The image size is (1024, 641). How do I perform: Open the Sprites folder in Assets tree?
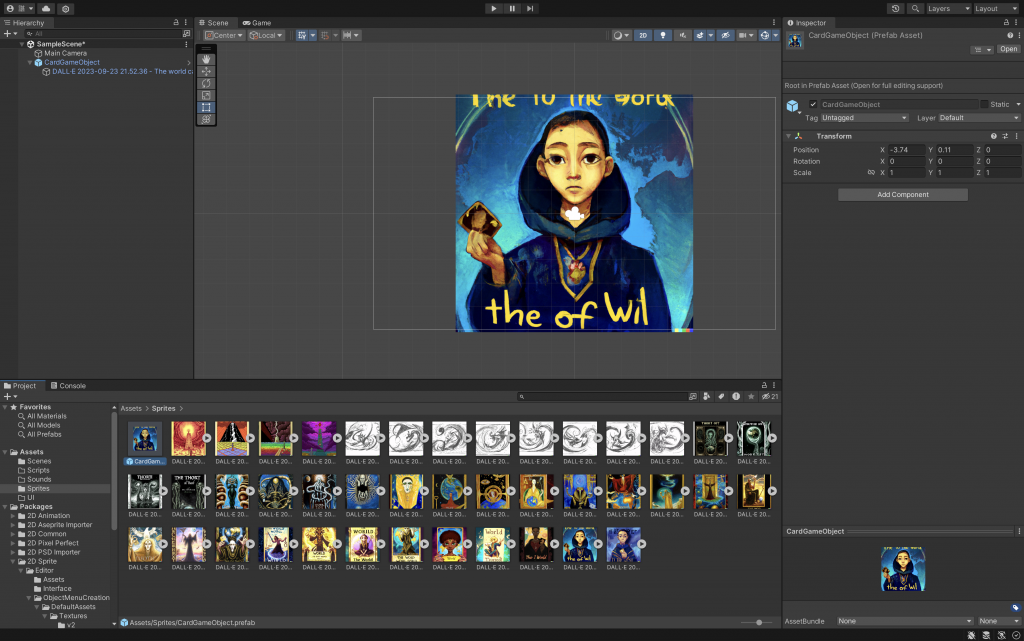[x=38, y=488]
